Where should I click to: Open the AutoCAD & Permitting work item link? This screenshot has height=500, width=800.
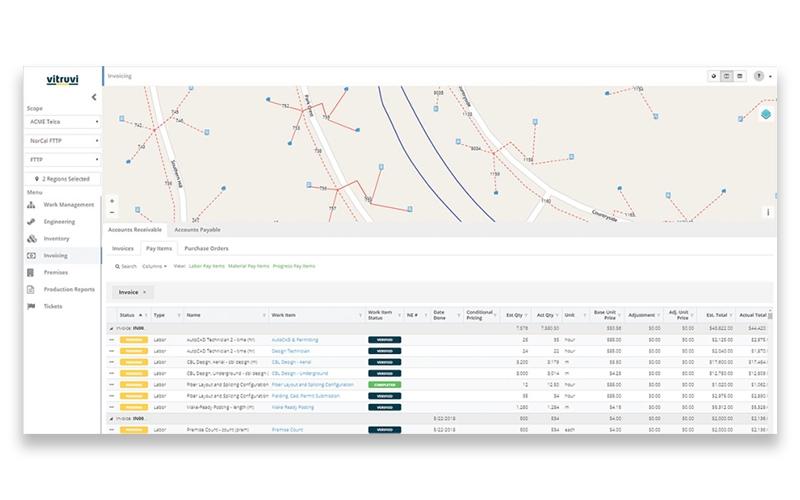(295, 340)
